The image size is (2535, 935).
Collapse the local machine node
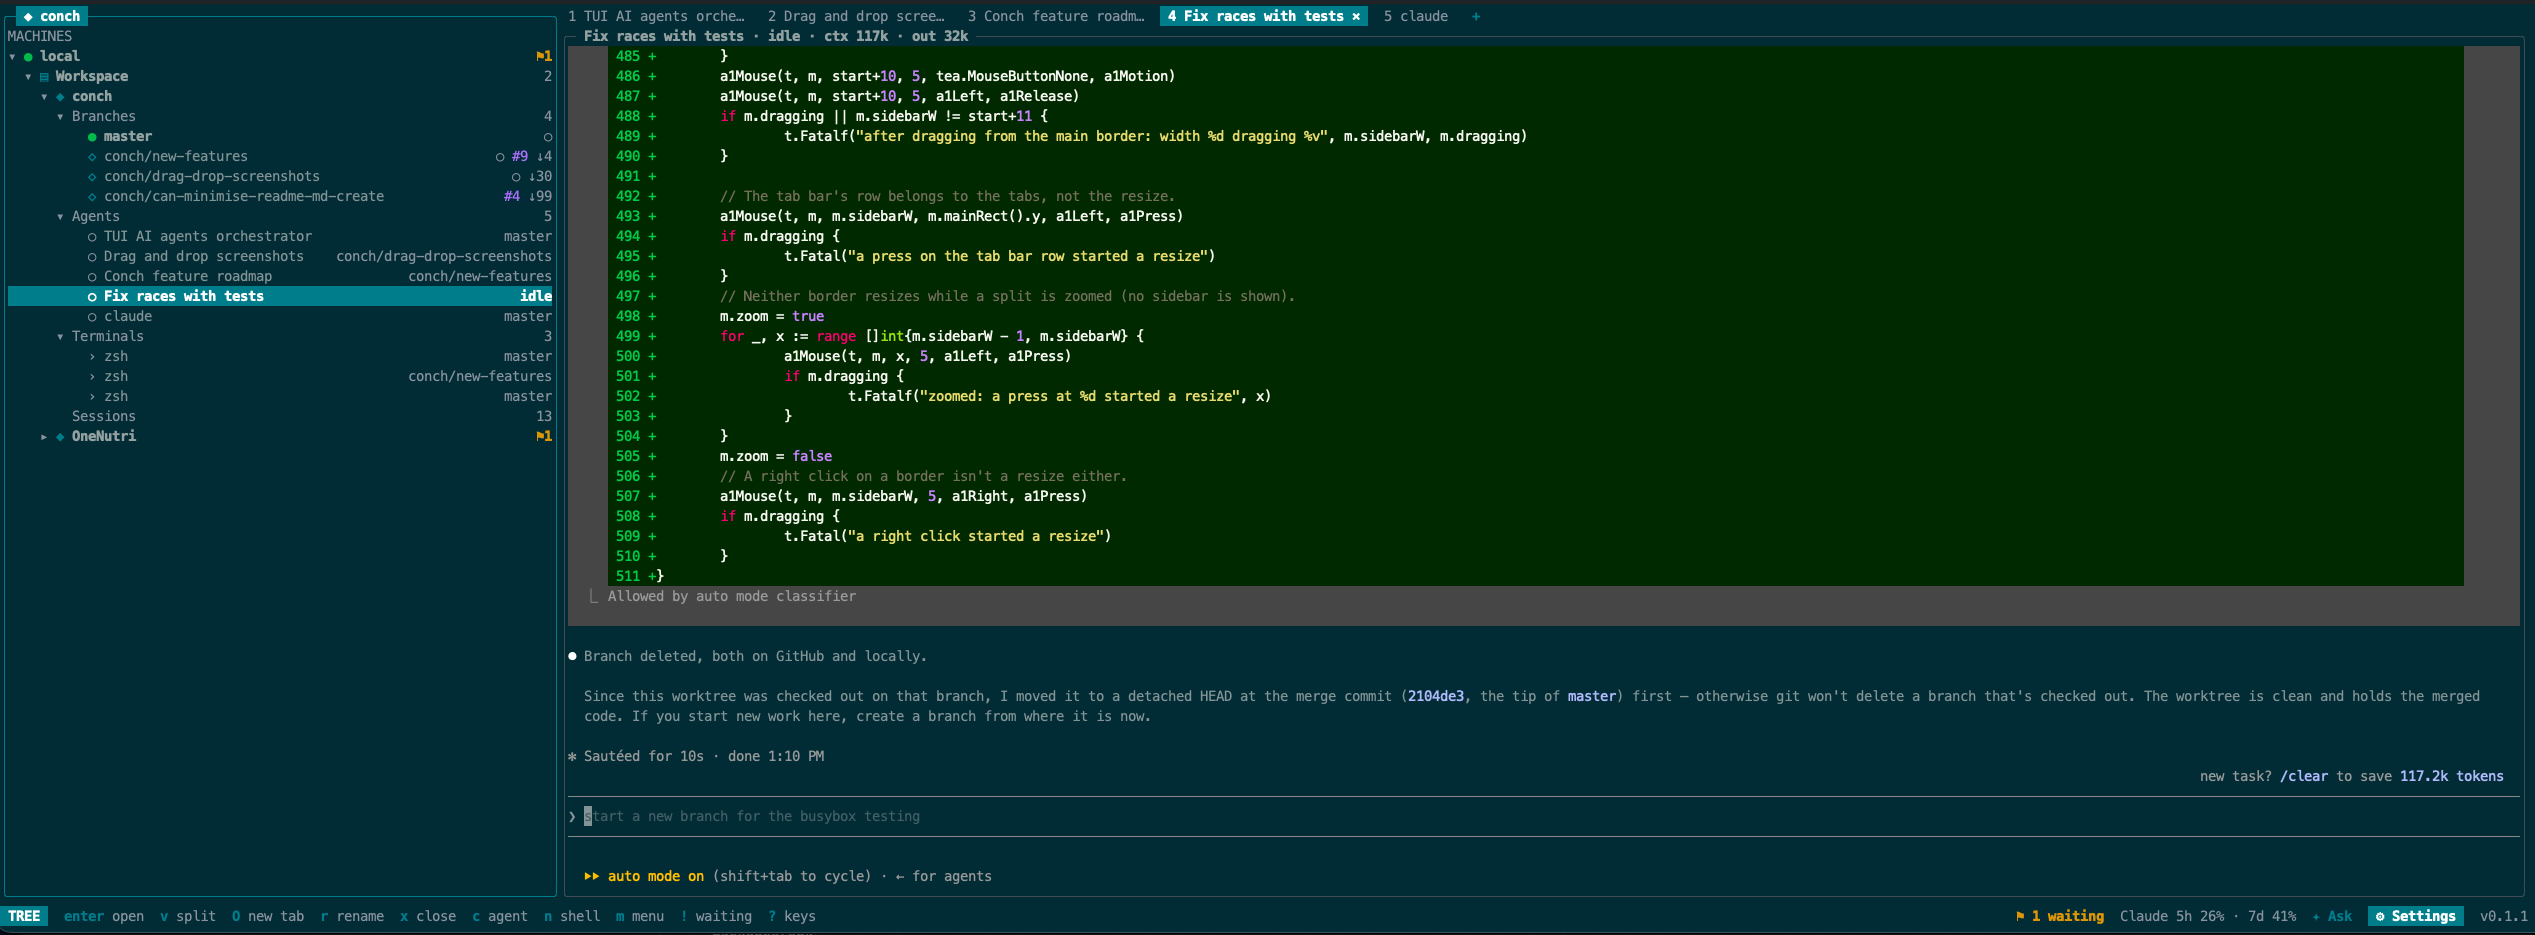tap(12, 56)
